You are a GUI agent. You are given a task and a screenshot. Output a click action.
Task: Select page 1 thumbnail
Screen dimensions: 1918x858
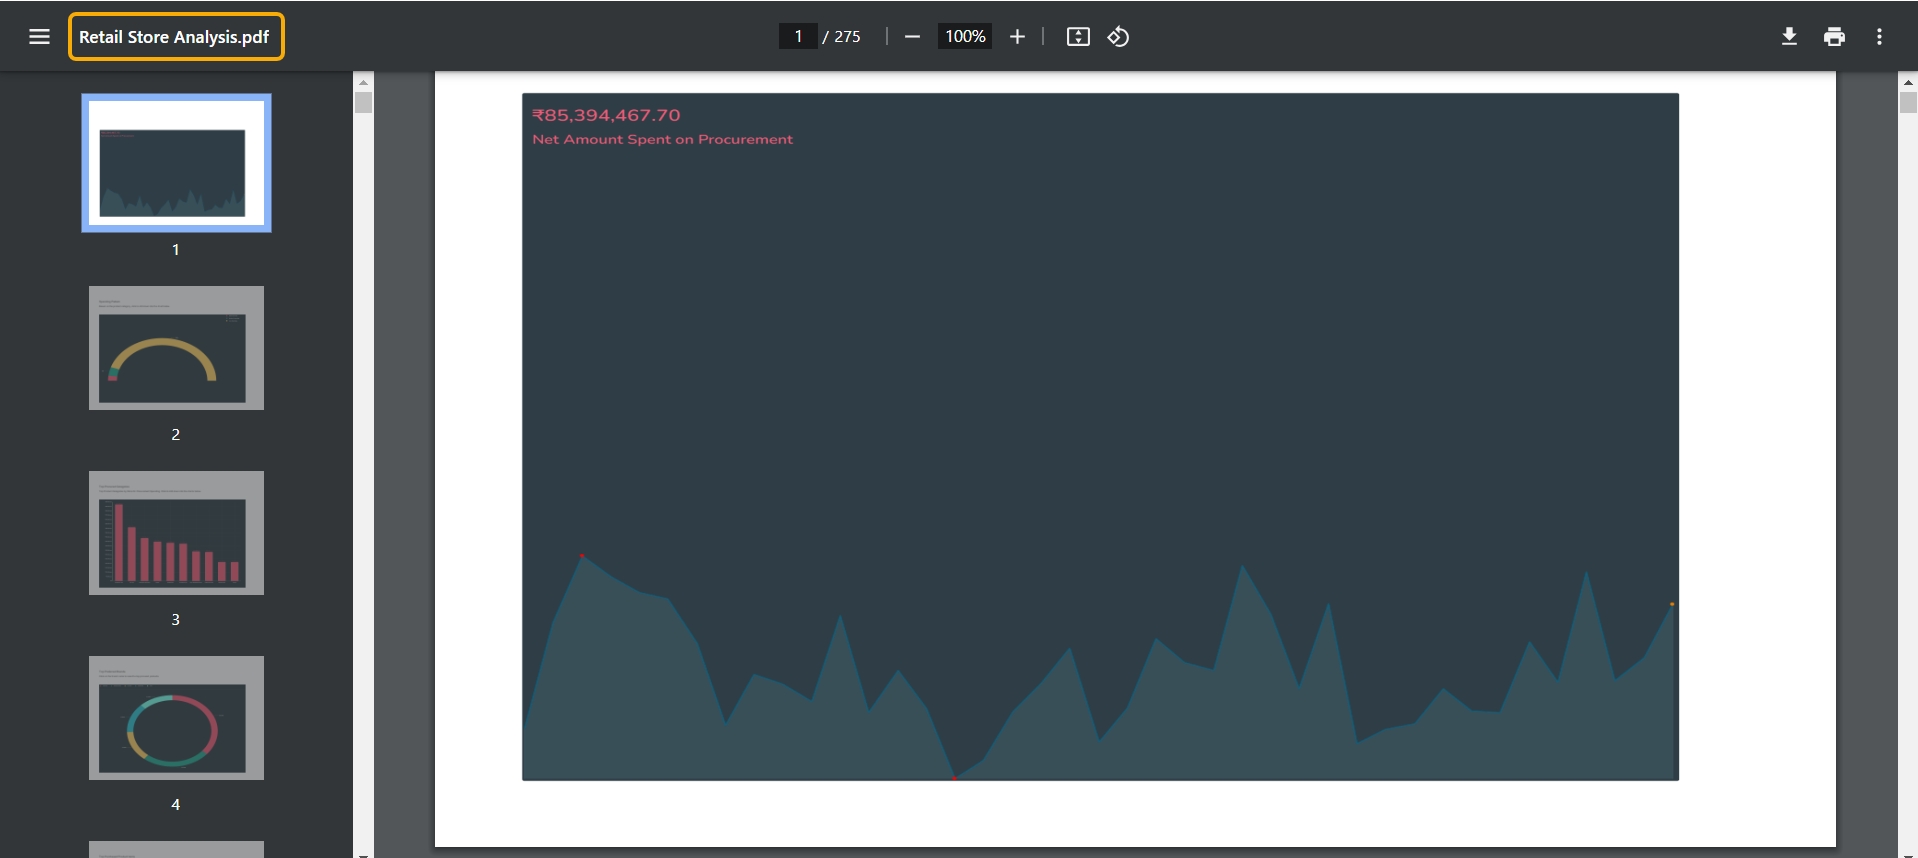click(x=176, y=163)
